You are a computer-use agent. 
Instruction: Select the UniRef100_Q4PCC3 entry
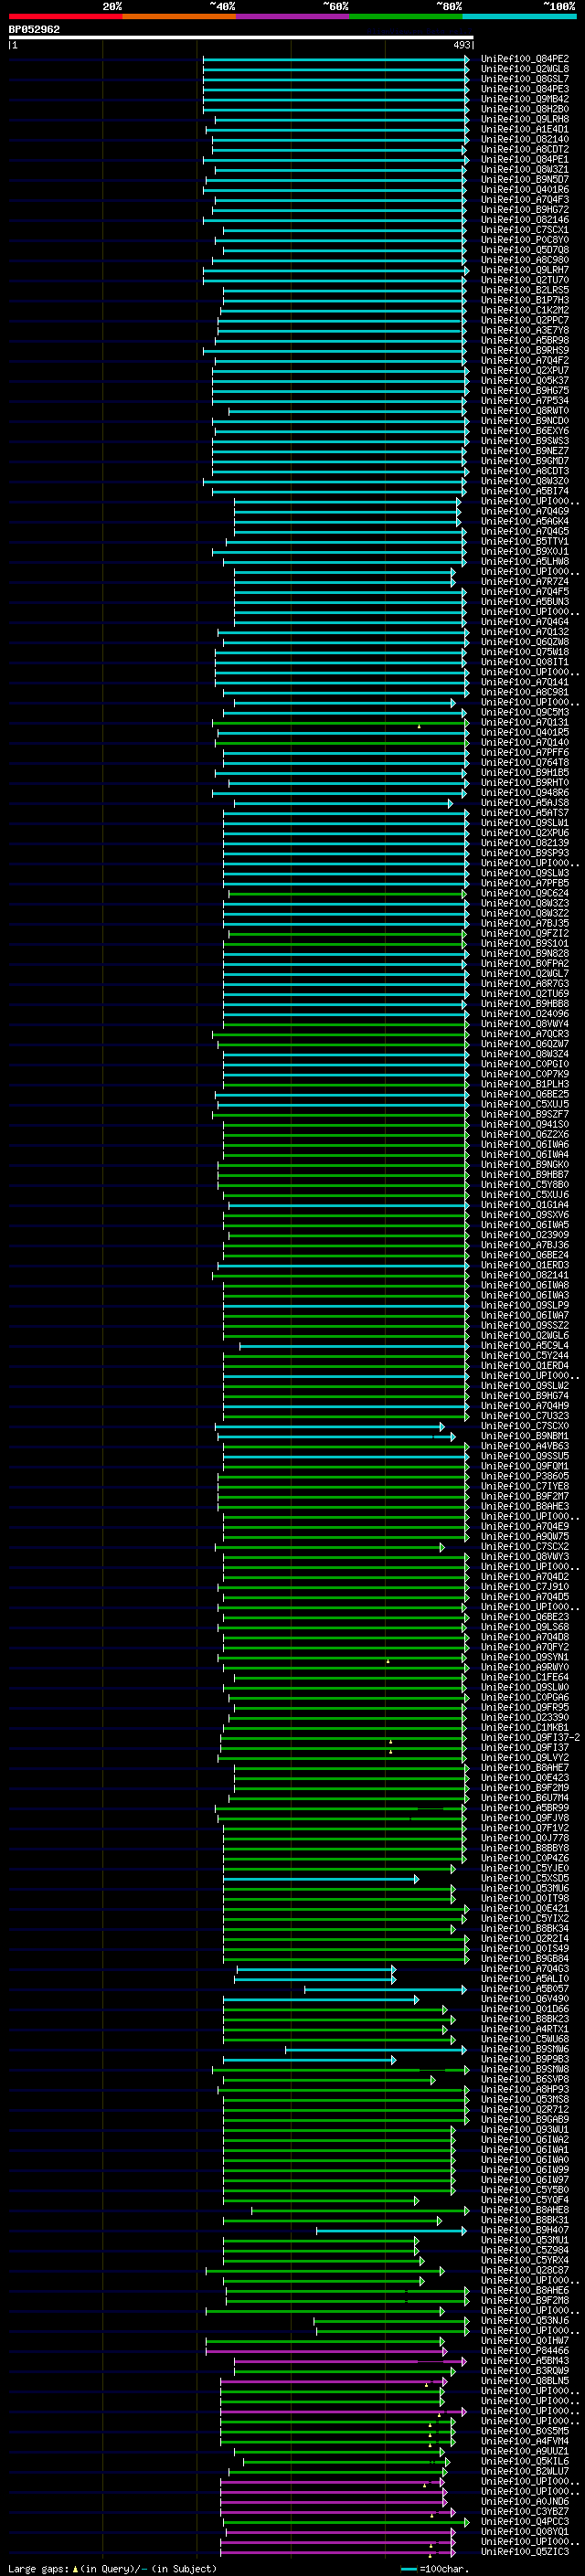[x=525, y=2522]
